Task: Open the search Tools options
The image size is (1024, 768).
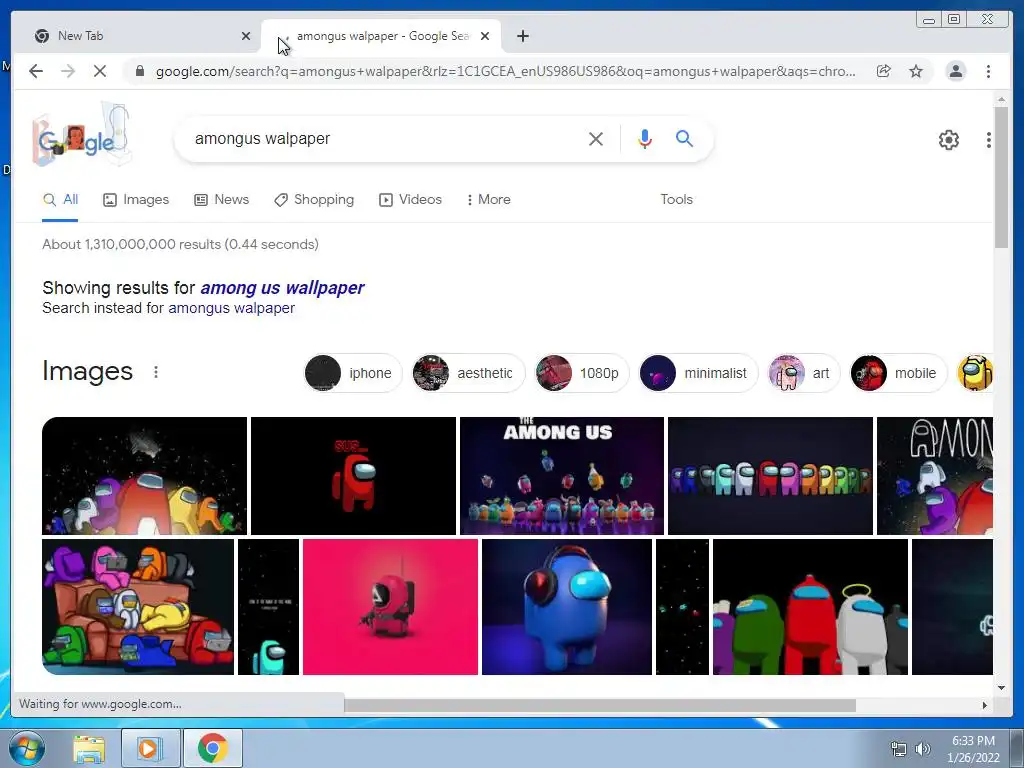Action: 676,200
